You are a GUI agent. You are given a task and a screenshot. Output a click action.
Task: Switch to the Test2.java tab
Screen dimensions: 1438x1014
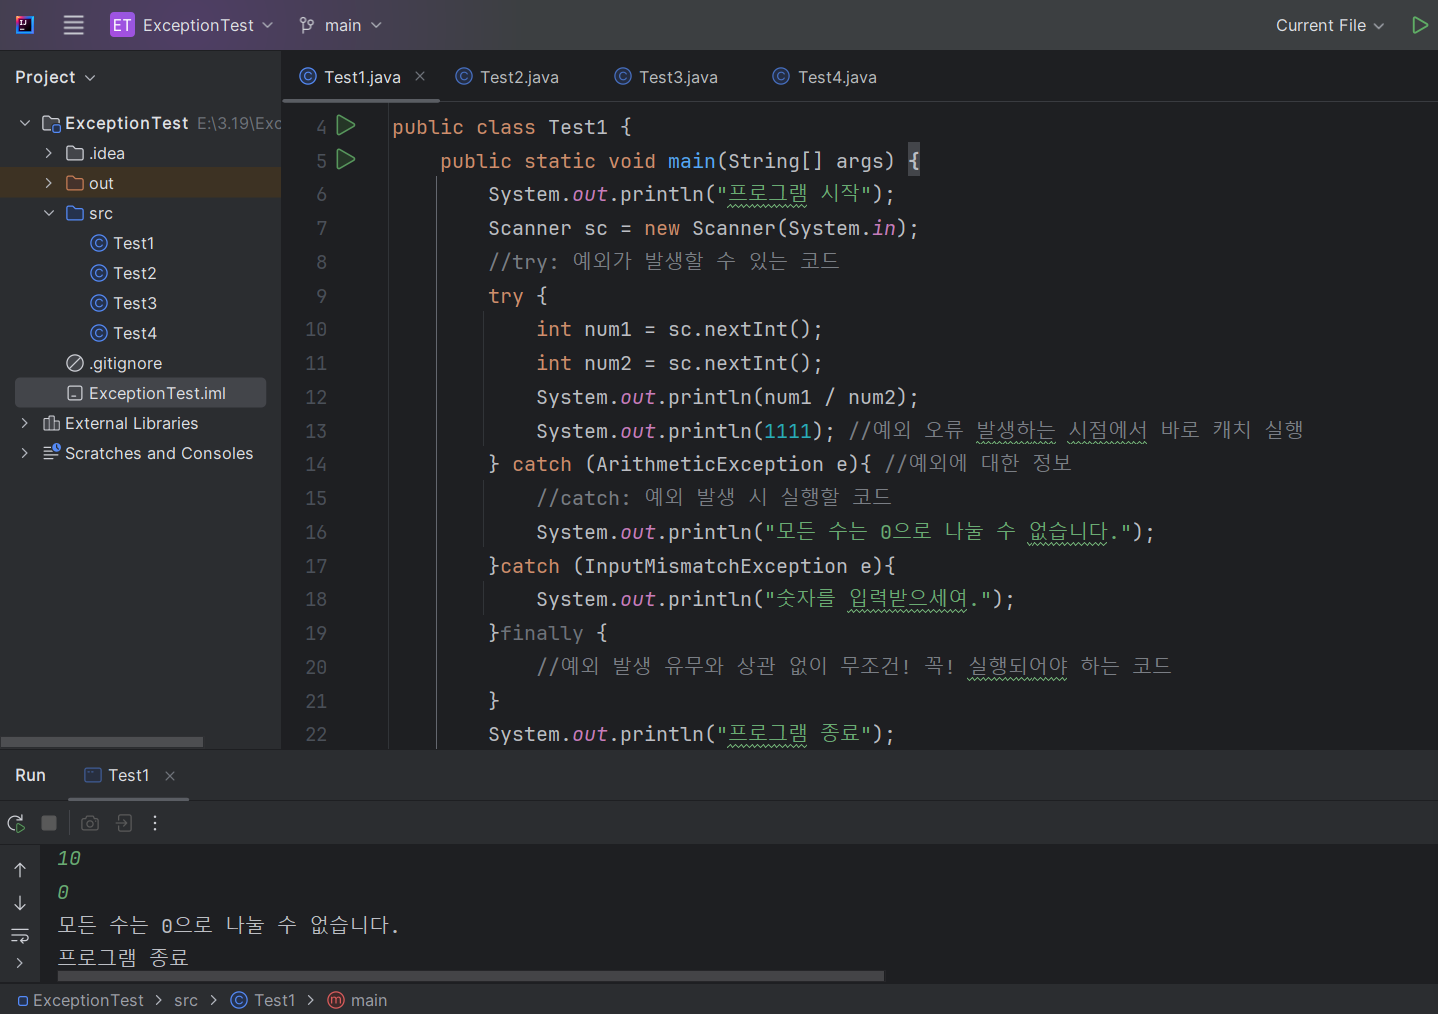coord(508,77)
